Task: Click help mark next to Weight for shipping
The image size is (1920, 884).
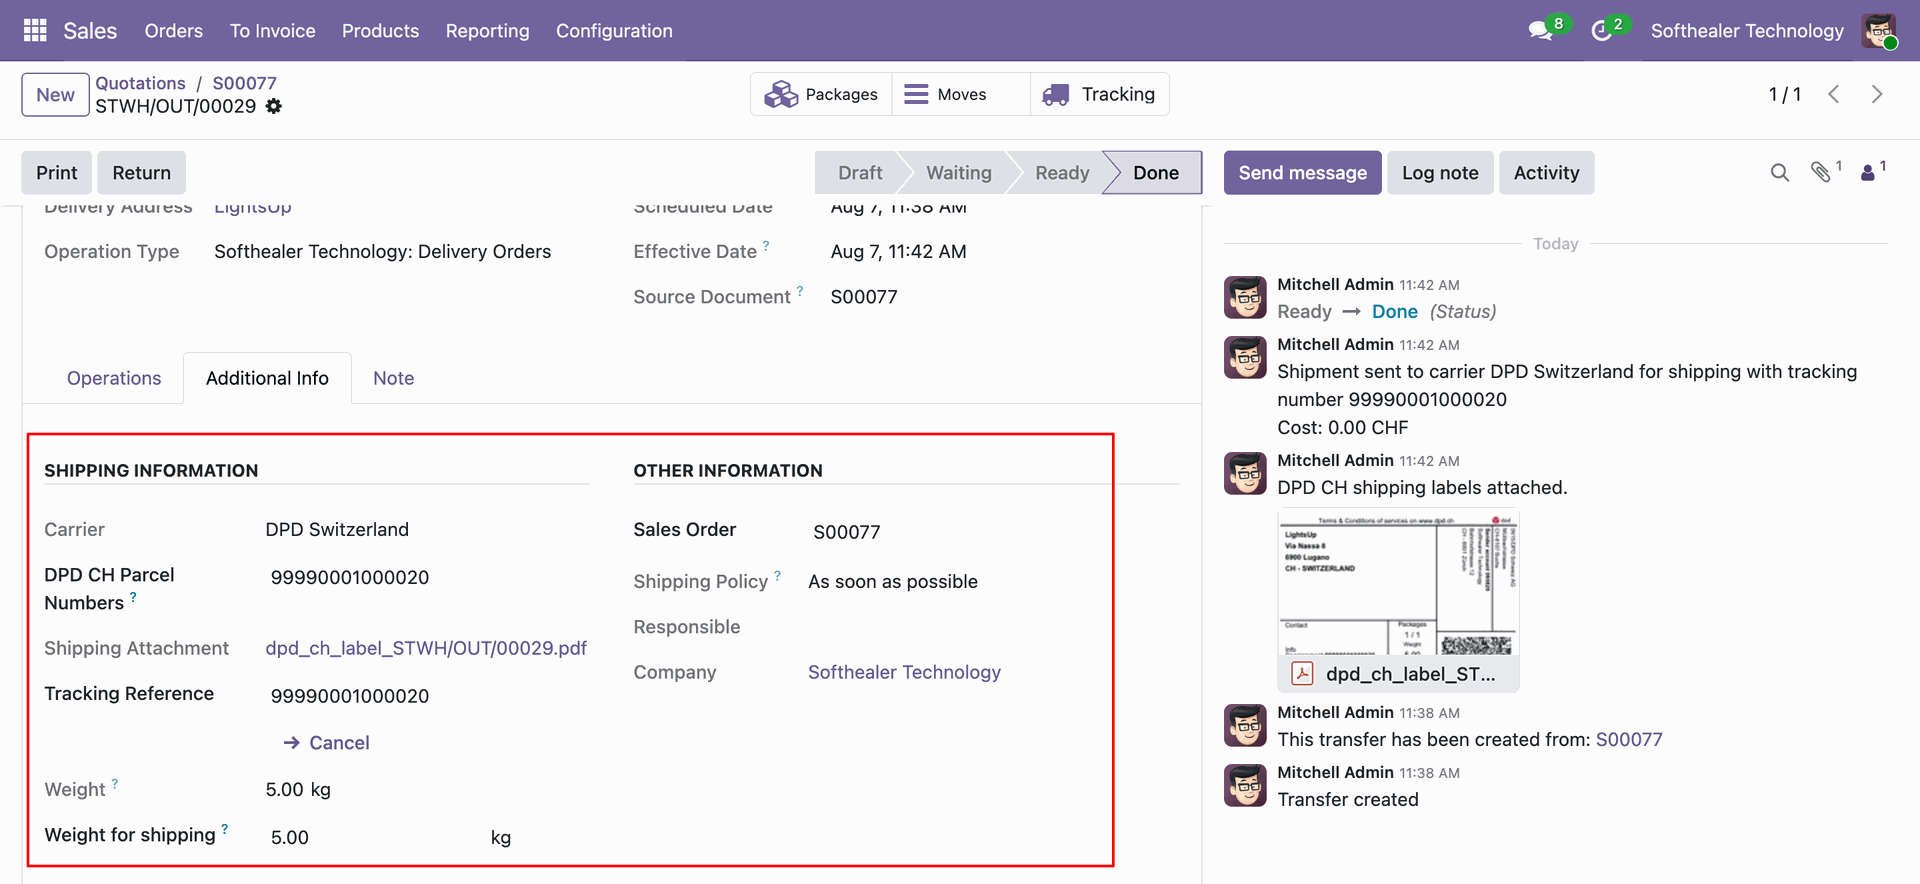Action: (x=225, y=829)
